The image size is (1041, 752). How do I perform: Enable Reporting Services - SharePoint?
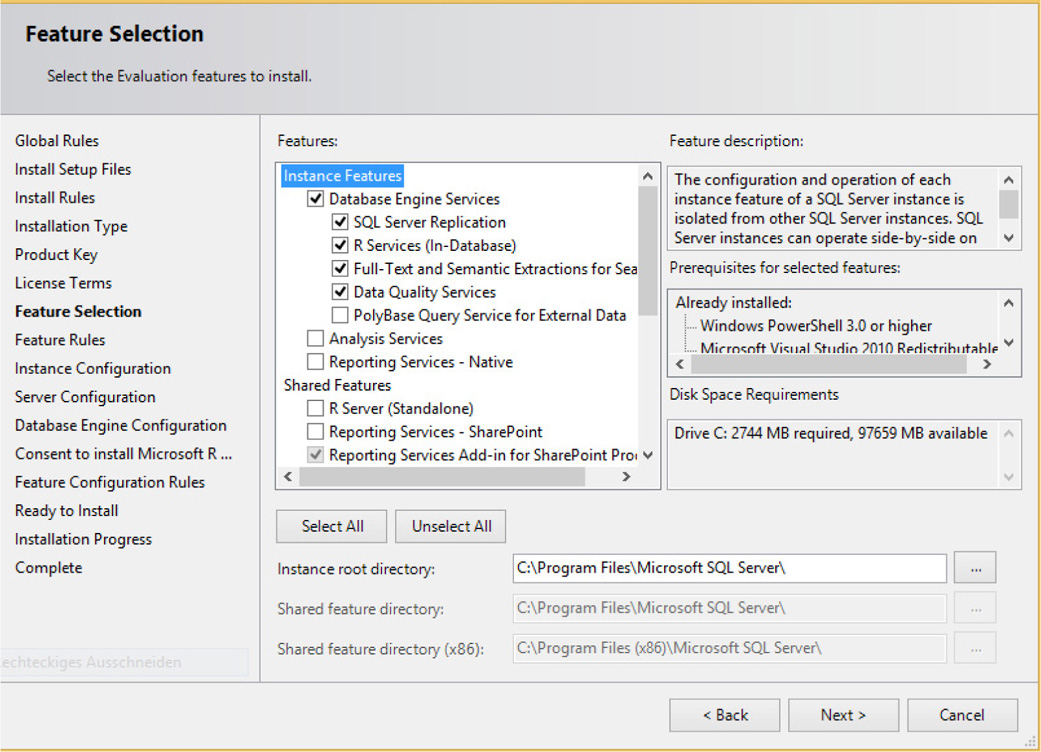point(315,431)
